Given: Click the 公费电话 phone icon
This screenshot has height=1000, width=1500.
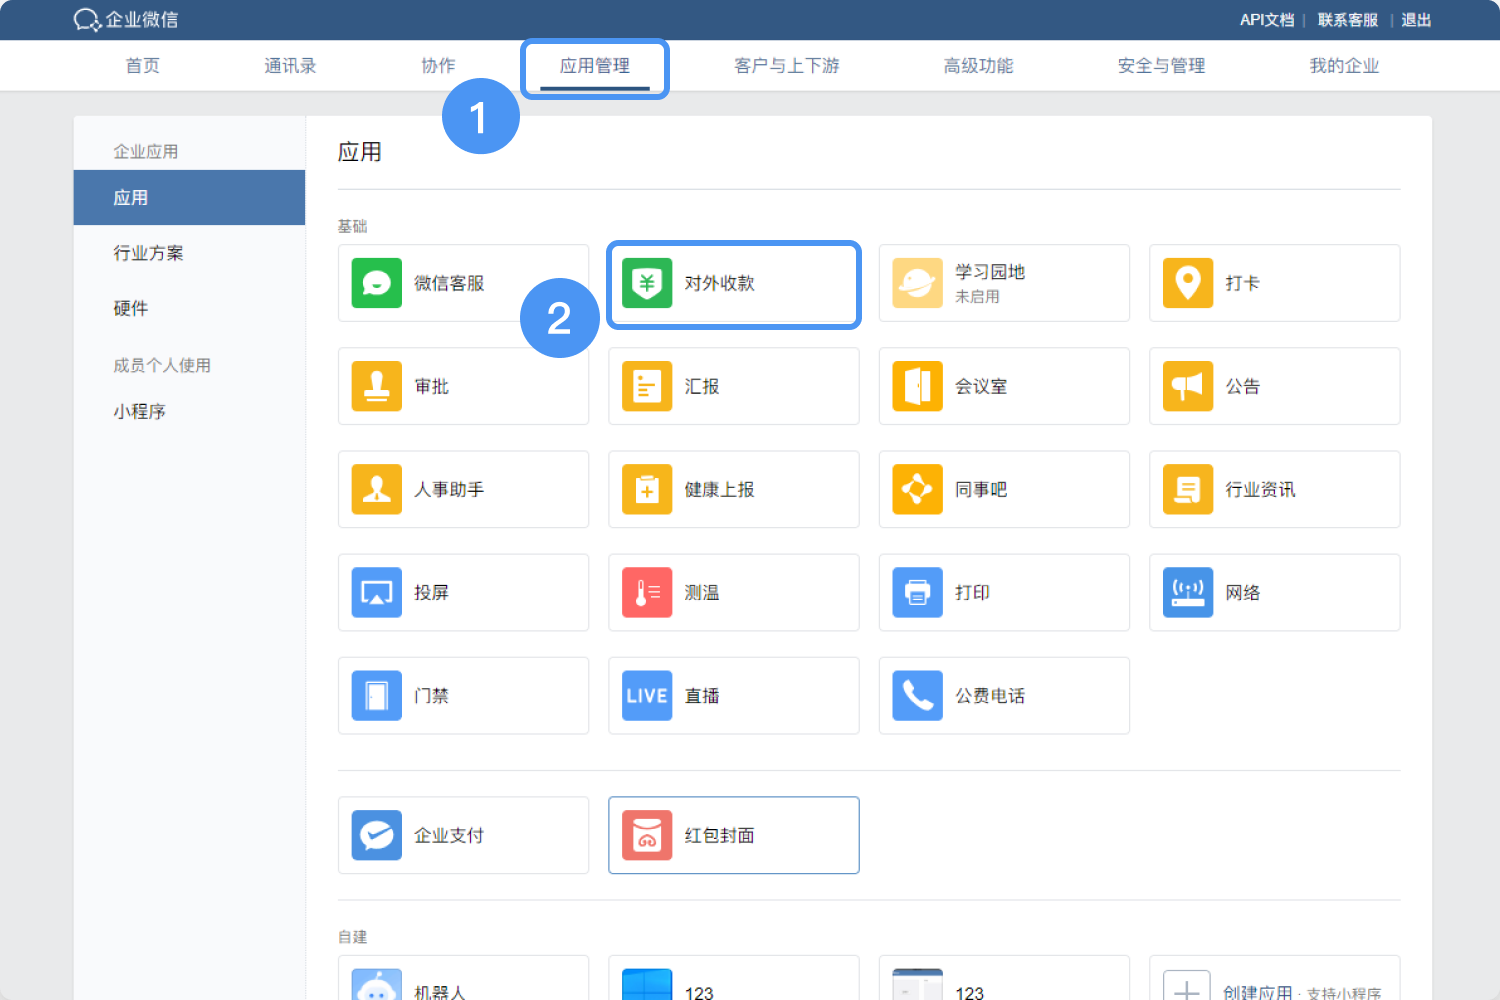Looking at the screenshot, I should pyautogui.click(x=918, y=695).
